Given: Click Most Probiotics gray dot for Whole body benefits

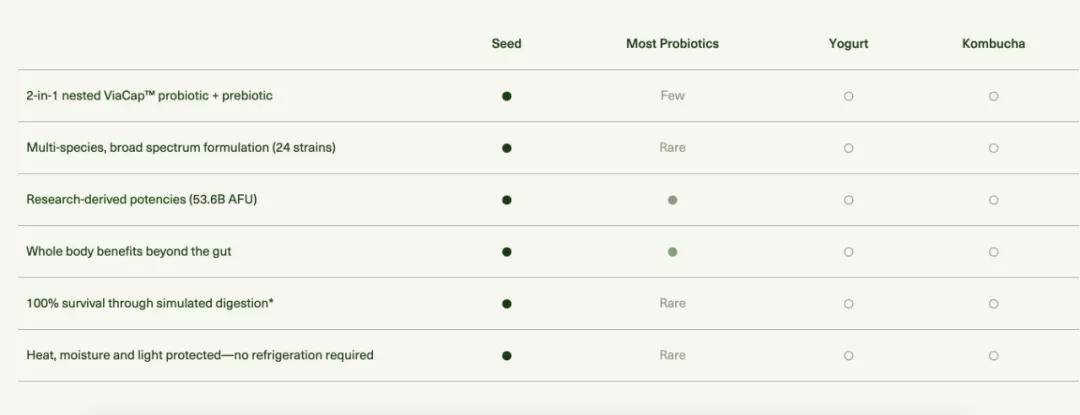Looking at the screenshot, I should coord(673,252).
